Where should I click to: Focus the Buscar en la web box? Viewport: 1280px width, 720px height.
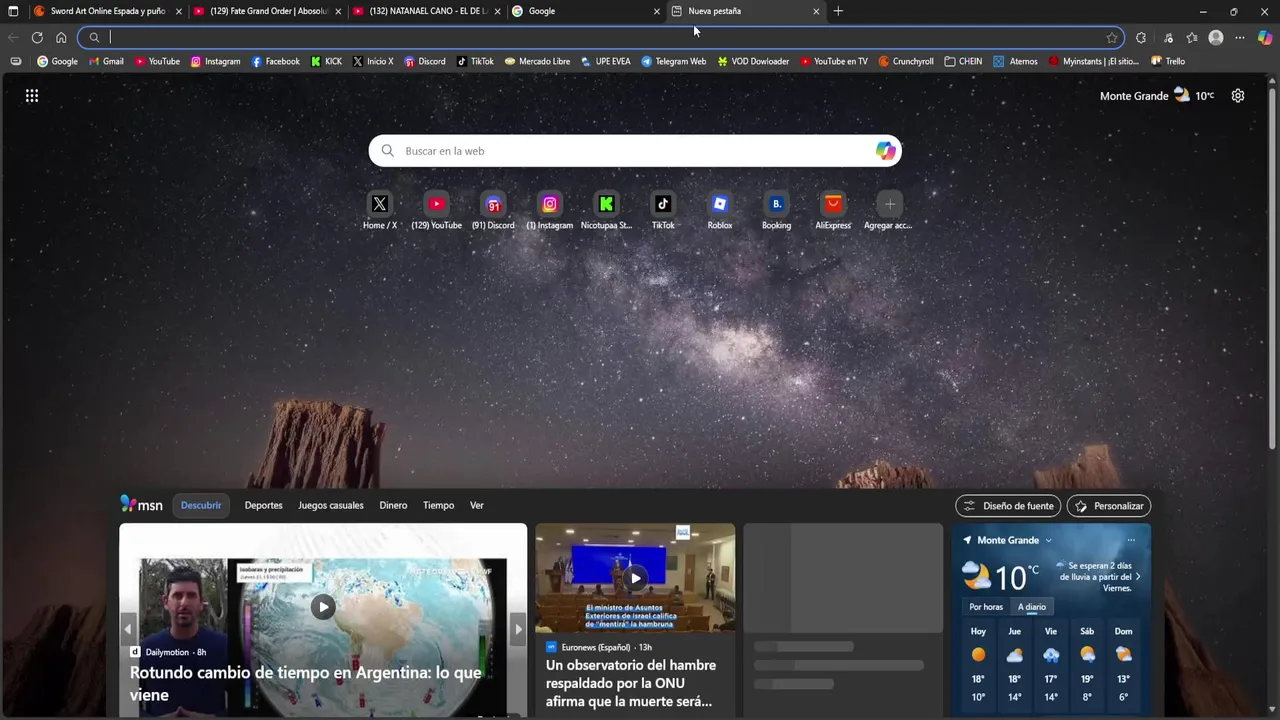(635, 151)
